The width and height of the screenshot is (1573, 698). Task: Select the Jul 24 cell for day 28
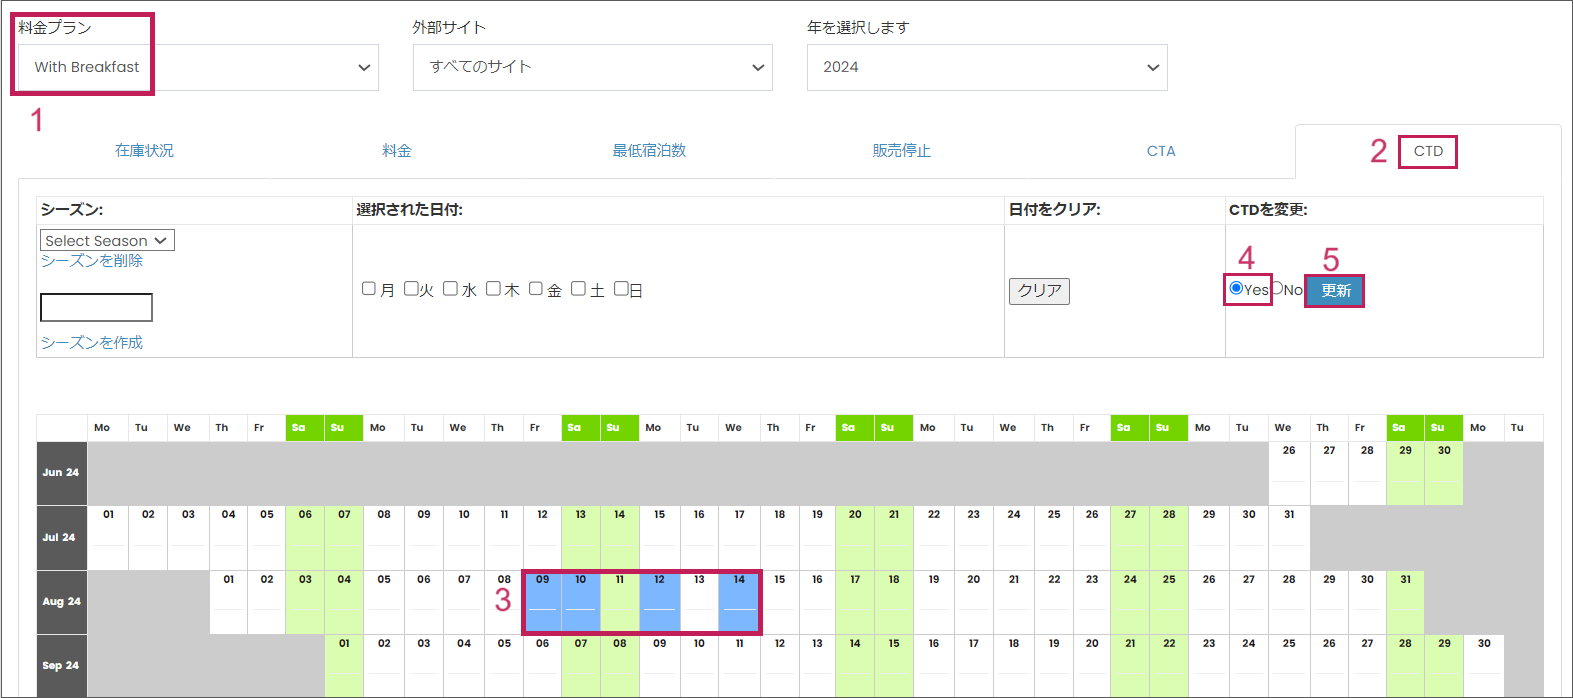pyautogui.click(x=1169, y=537)
